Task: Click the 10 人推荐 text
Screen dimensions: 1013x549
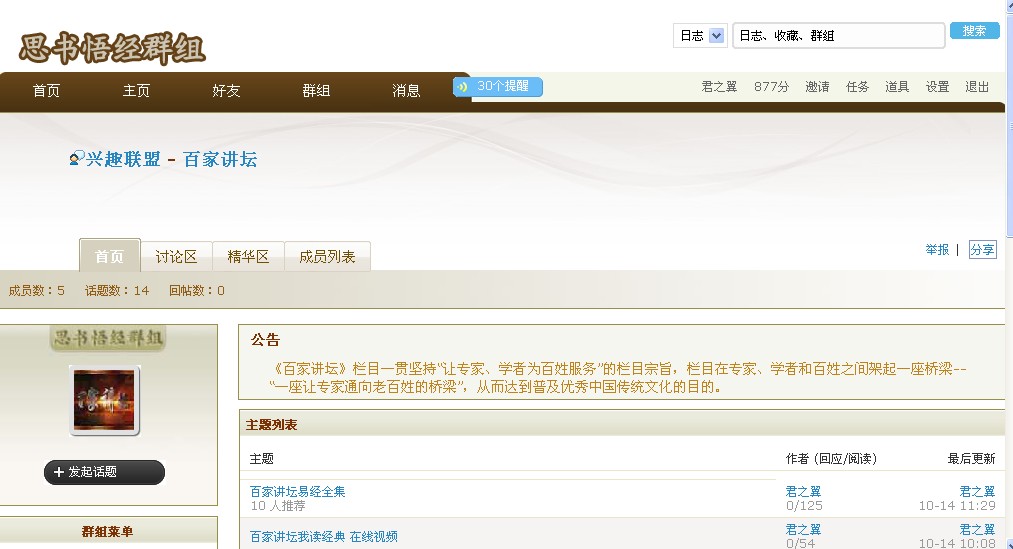Action: 278,506
